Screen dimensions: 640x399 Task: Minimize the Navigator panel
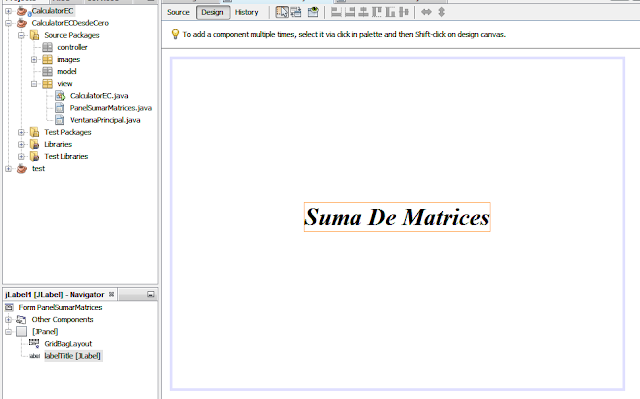[x=151, y=294]
